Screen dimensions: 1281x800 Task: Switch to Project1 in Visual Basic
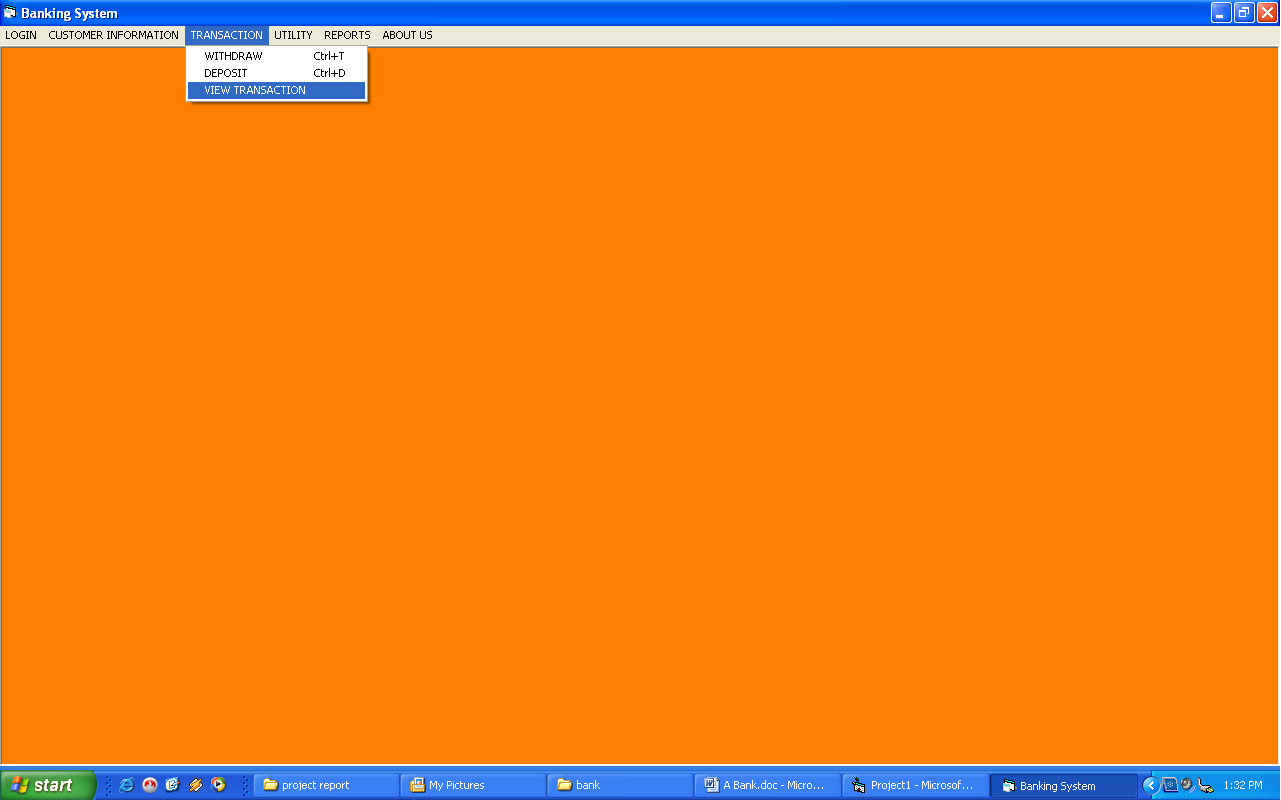[x=913, y=785]
